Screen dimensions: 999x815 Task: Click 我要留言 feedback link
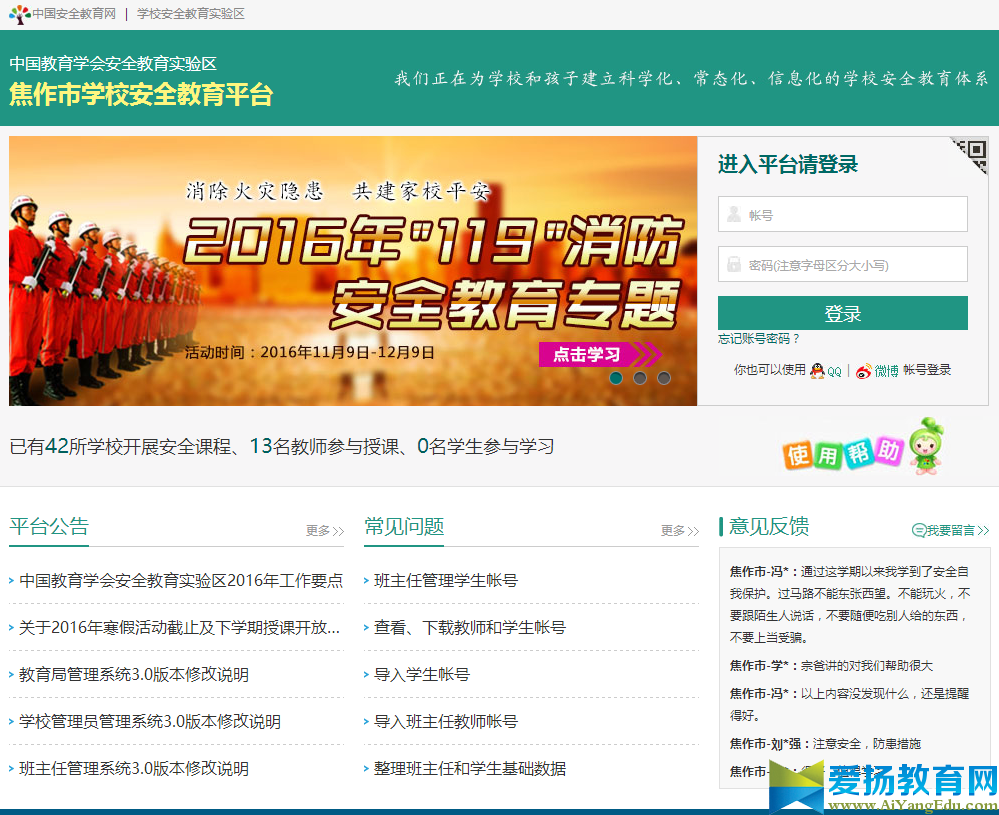tap(951, 530)
